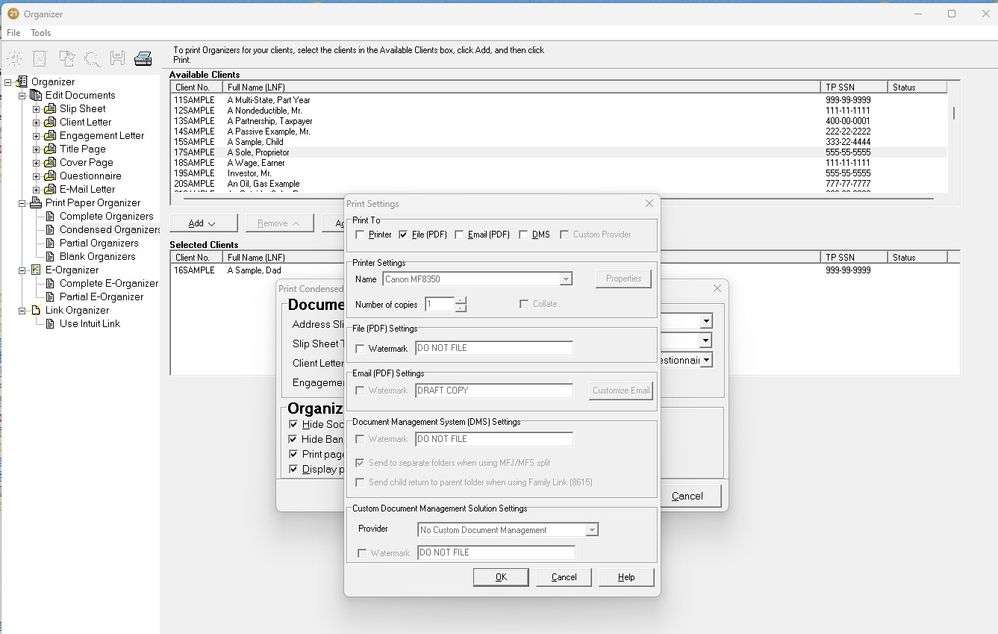Click OK in the Print Settings dialog
Screen dimensions: 998x634
[501, 576]
